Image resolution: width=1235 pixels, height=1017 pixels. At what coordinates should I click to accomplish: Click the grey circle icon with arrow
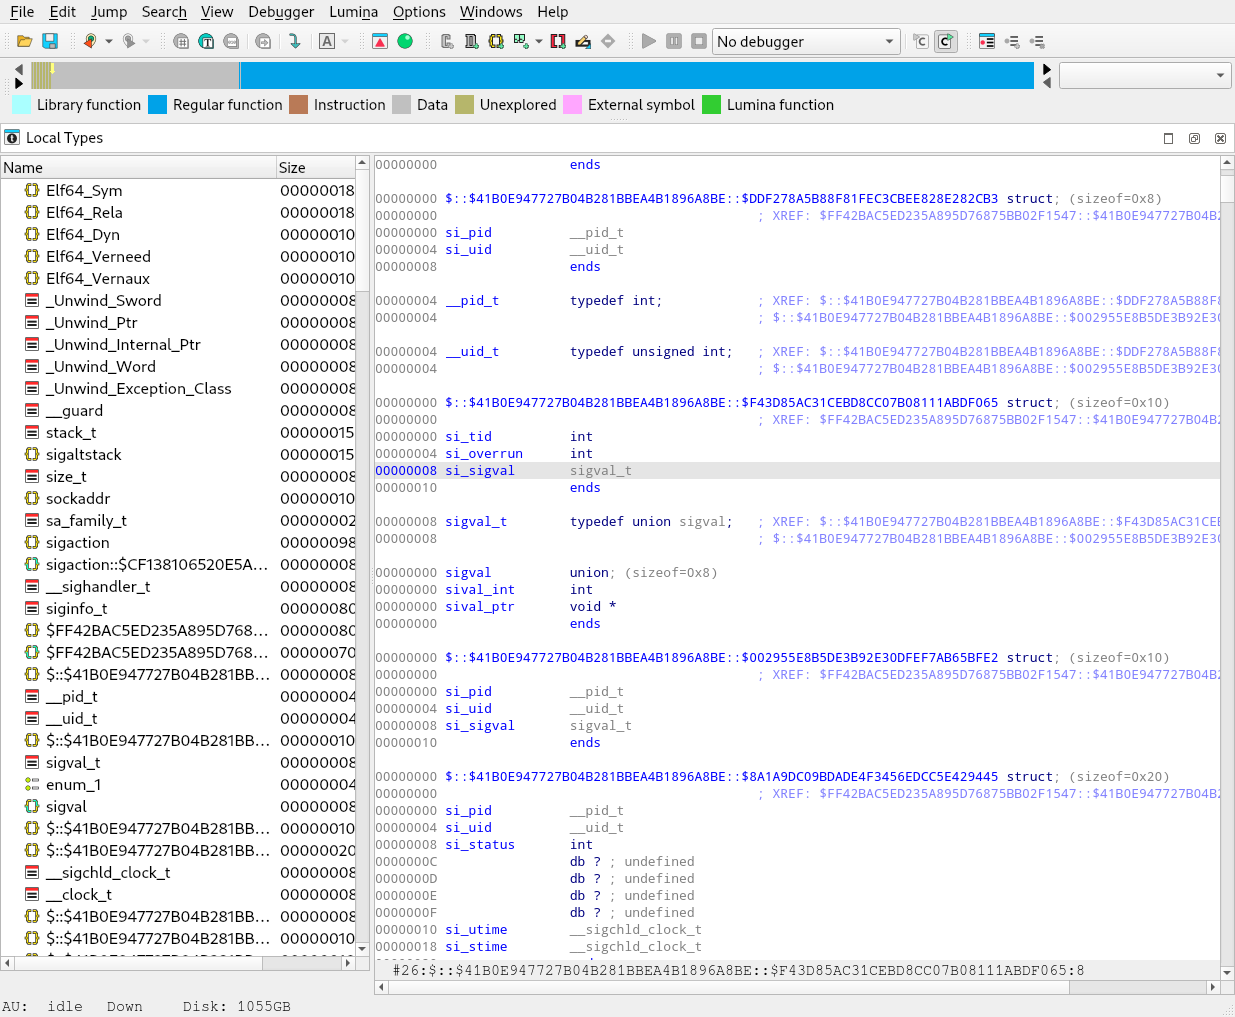263,41
